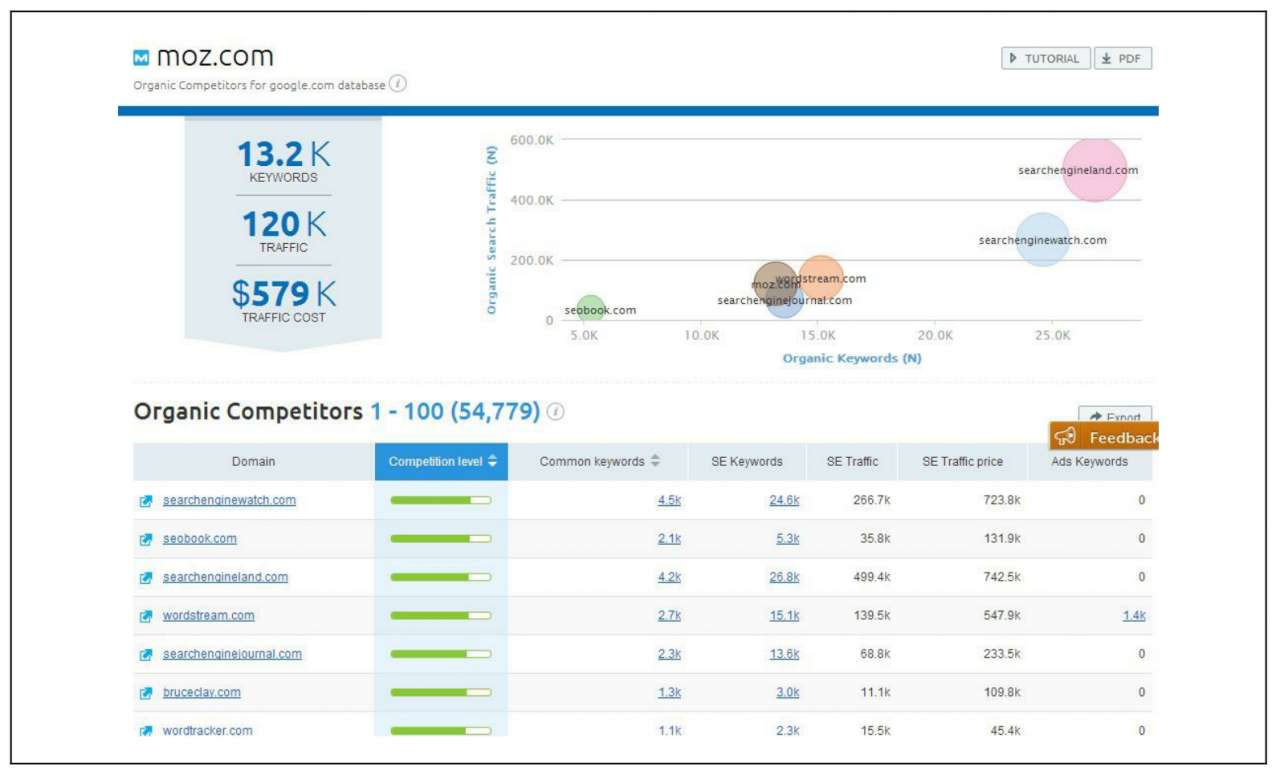Click 4.5k common keywords for searchenginewatch.com
This screenshot has width=1280, height=774.
(x=669, y=501)
